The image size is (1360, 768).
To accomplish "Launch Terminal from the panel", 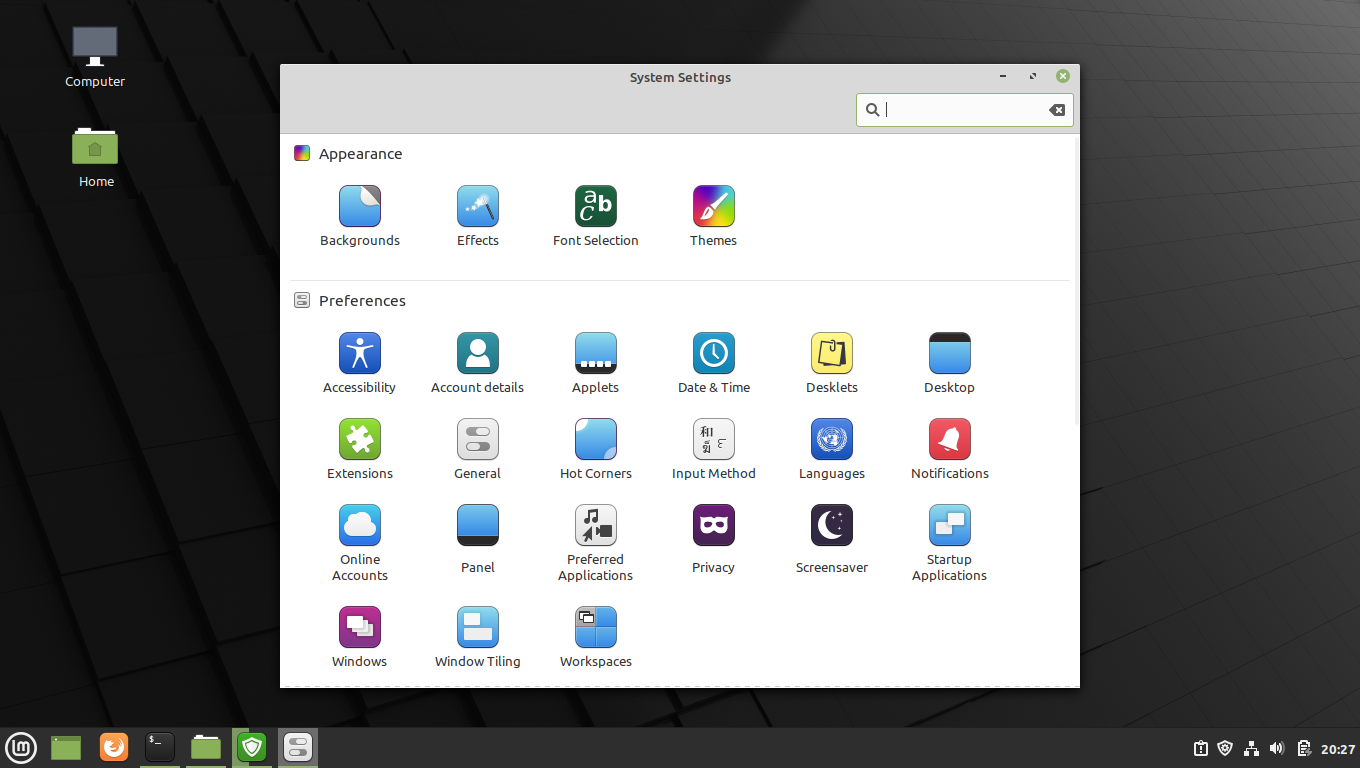I will 160,747.
